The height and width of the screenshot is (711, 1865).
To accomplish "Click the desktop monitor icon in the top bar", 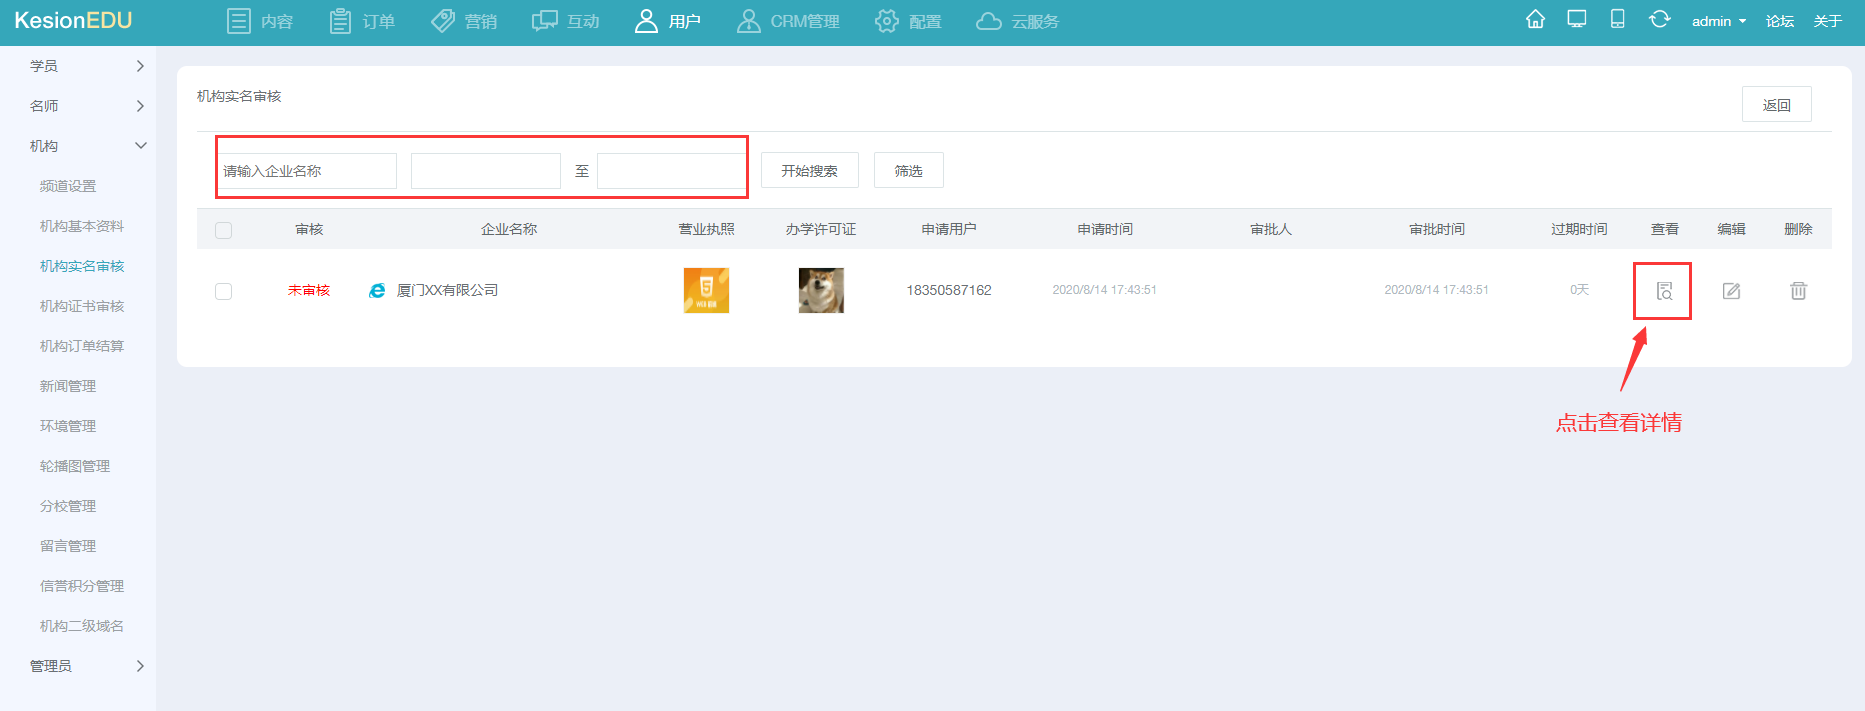I will tap(1577, 20).
